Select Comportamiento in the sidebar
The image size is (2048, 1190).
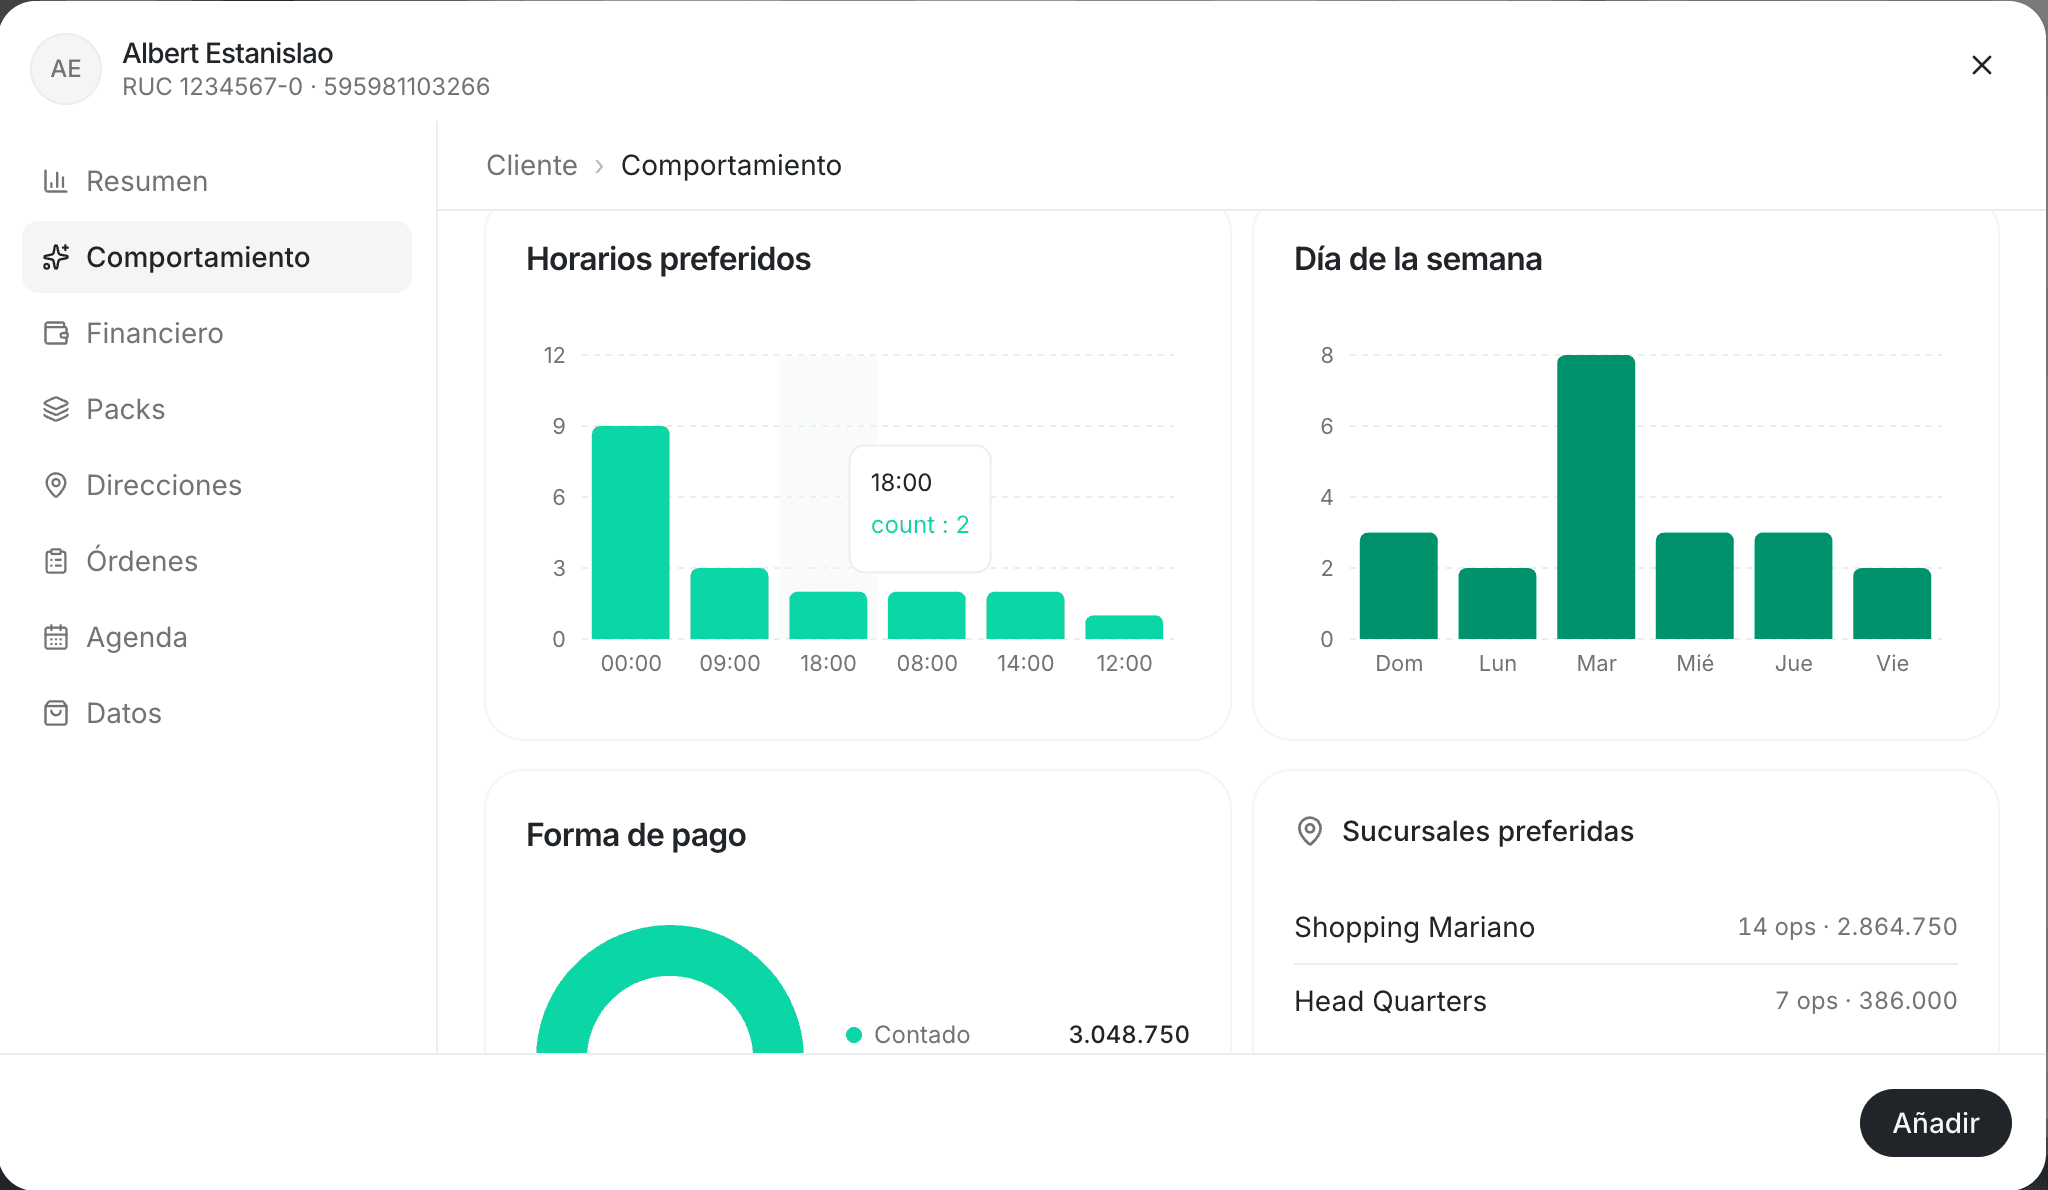[217, 257]
